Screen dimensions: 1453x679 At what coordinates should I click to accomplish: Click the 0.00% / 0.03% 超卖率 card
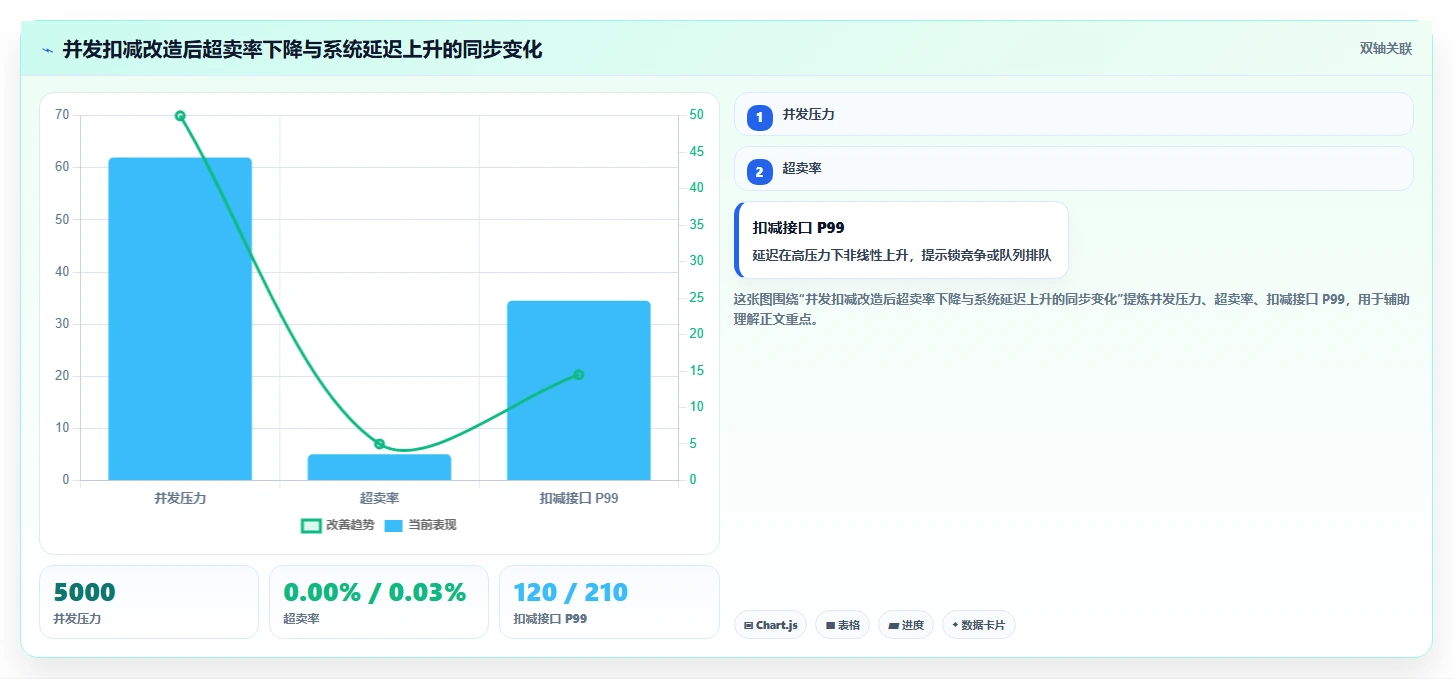click(x=379, y=602)
